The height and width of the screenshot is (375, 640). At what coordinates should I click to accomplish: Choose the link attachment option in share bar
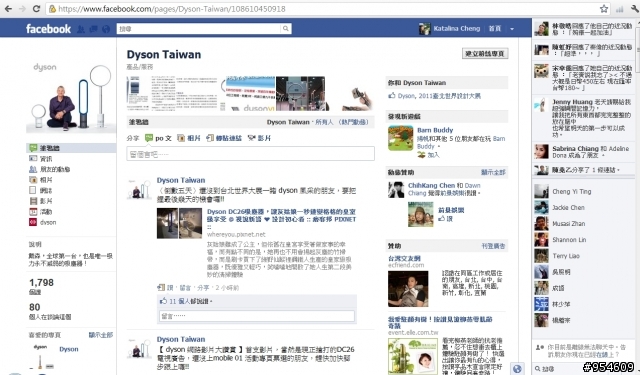(x=224, y=138)
